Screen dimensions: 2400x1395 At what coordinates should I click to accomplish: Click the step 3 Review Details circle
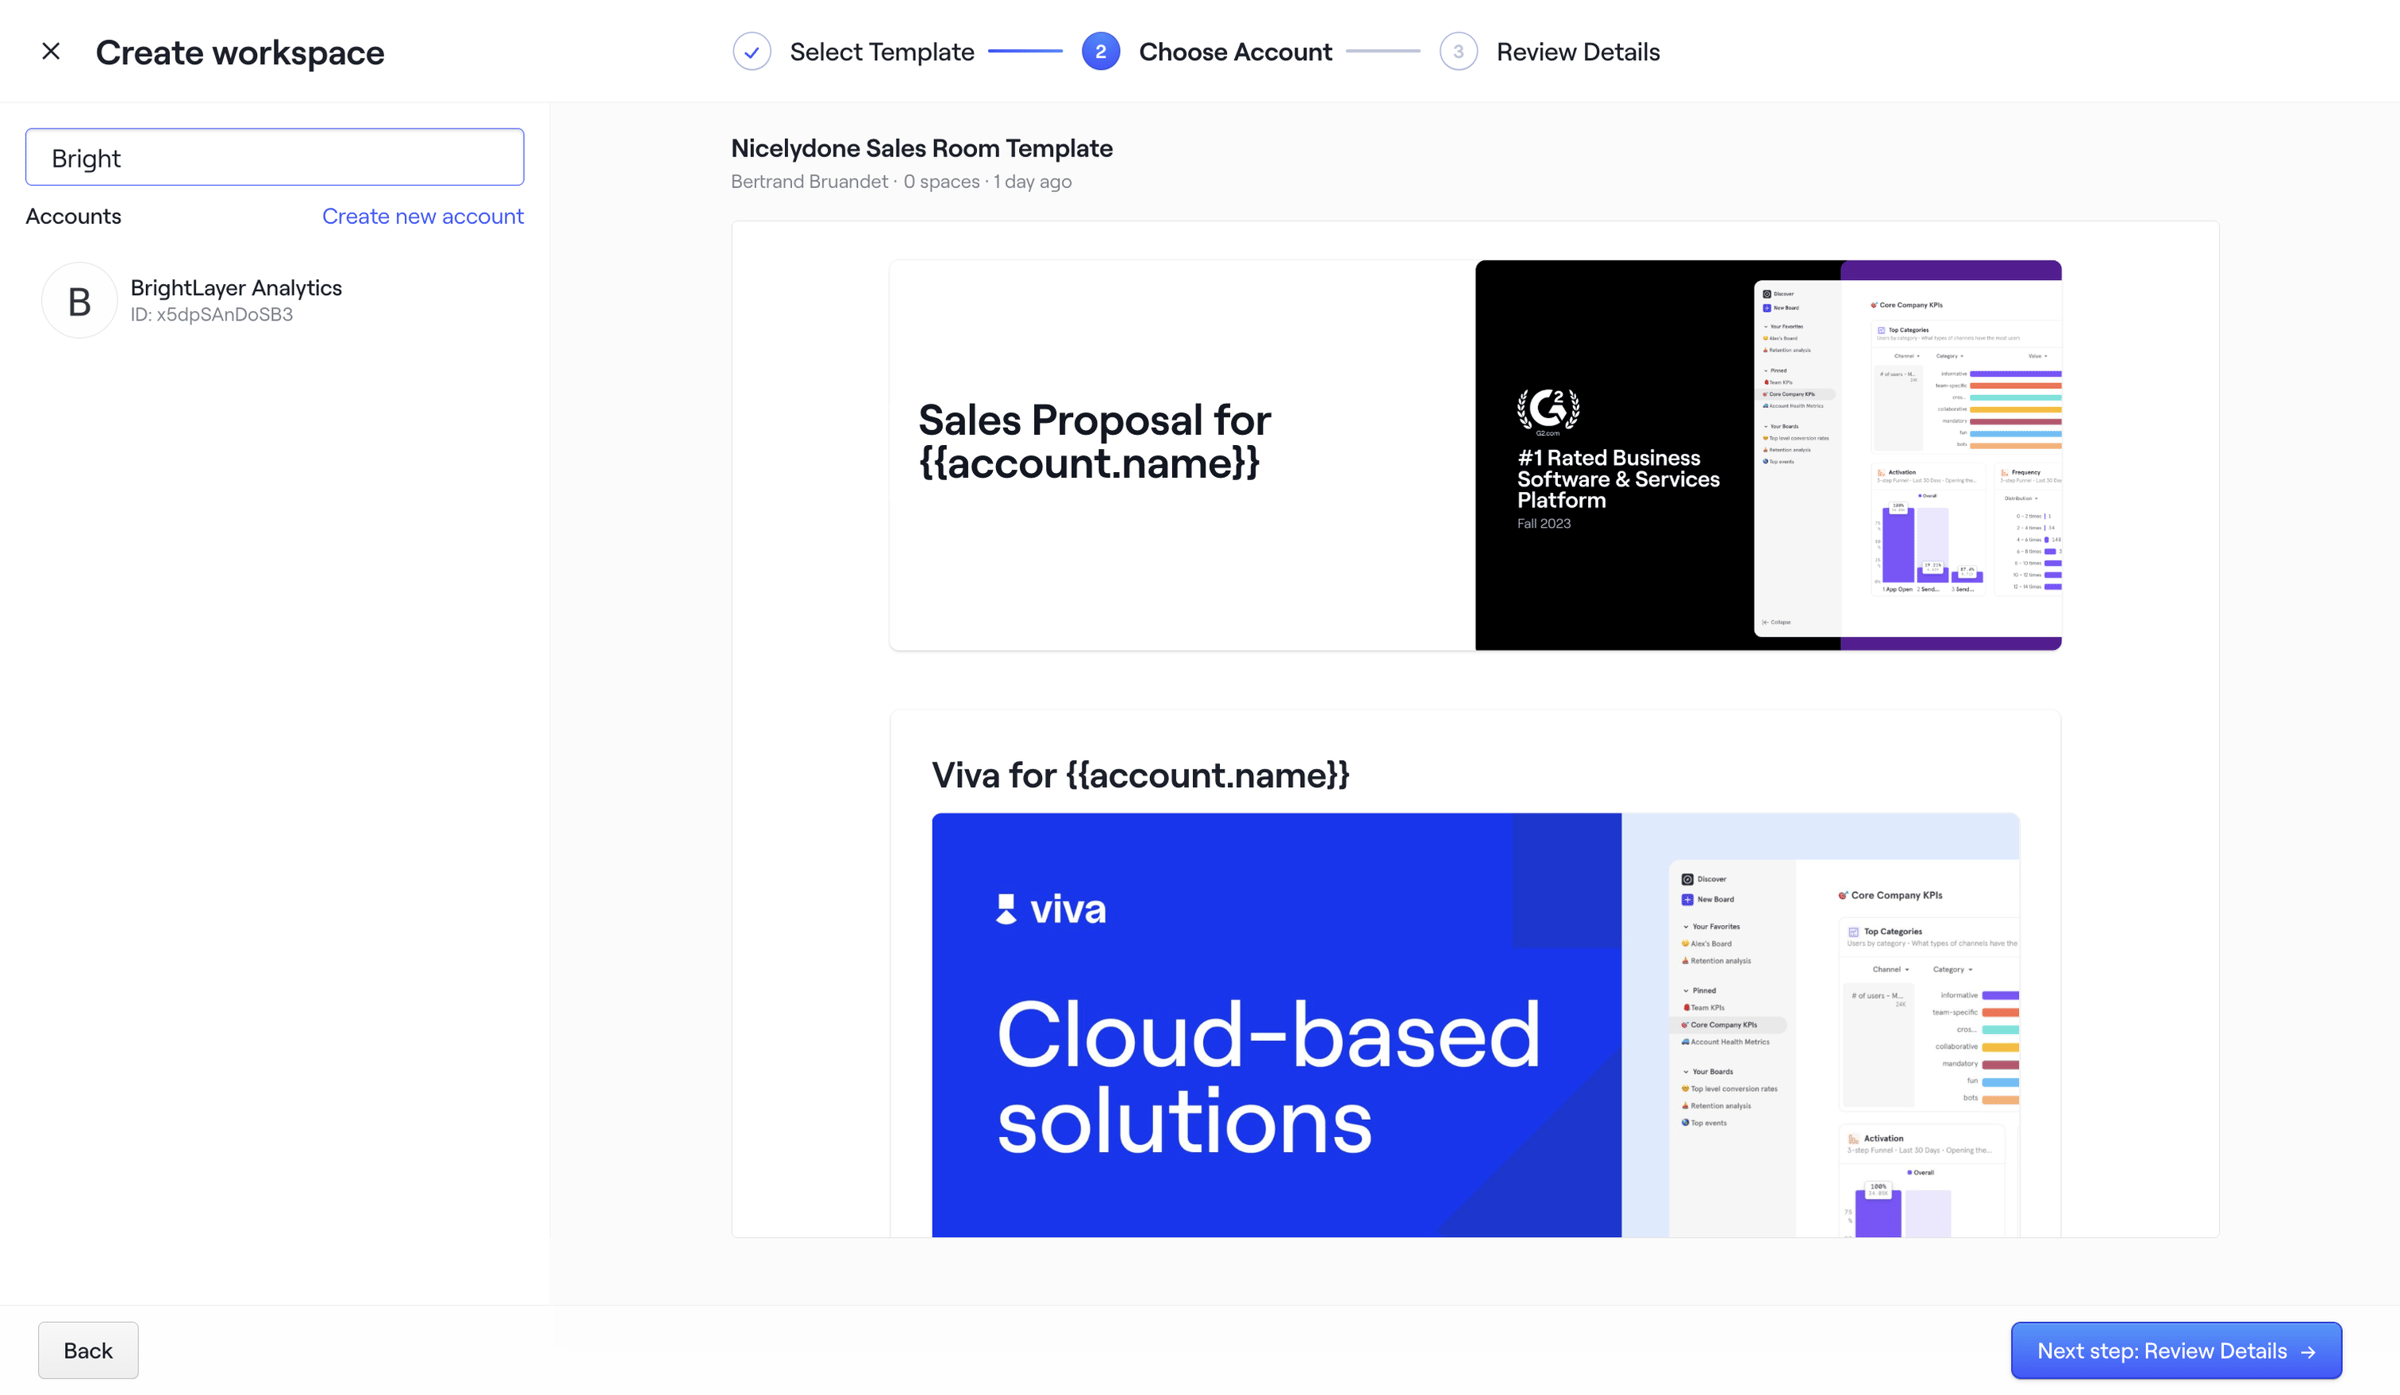pos(1458,51)
